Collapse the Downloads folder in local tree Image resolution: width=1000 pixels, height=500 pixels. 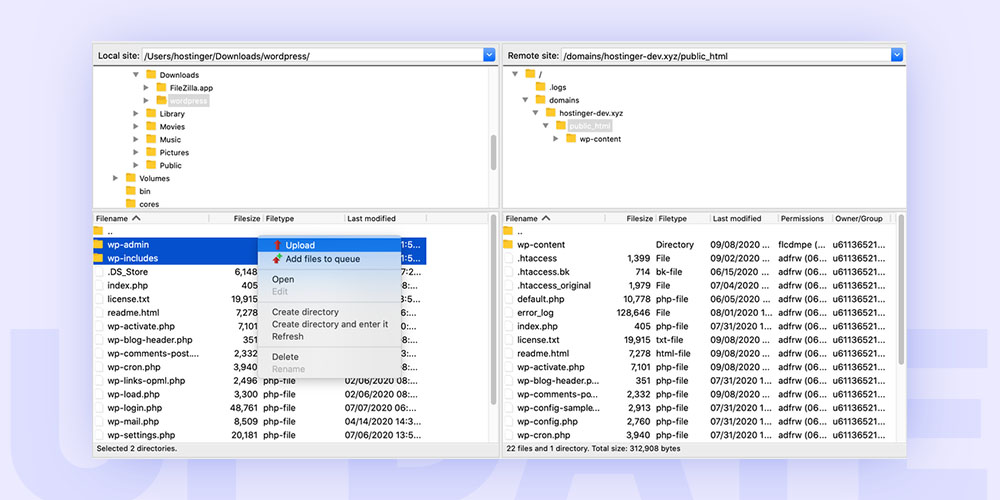(136, 75)
